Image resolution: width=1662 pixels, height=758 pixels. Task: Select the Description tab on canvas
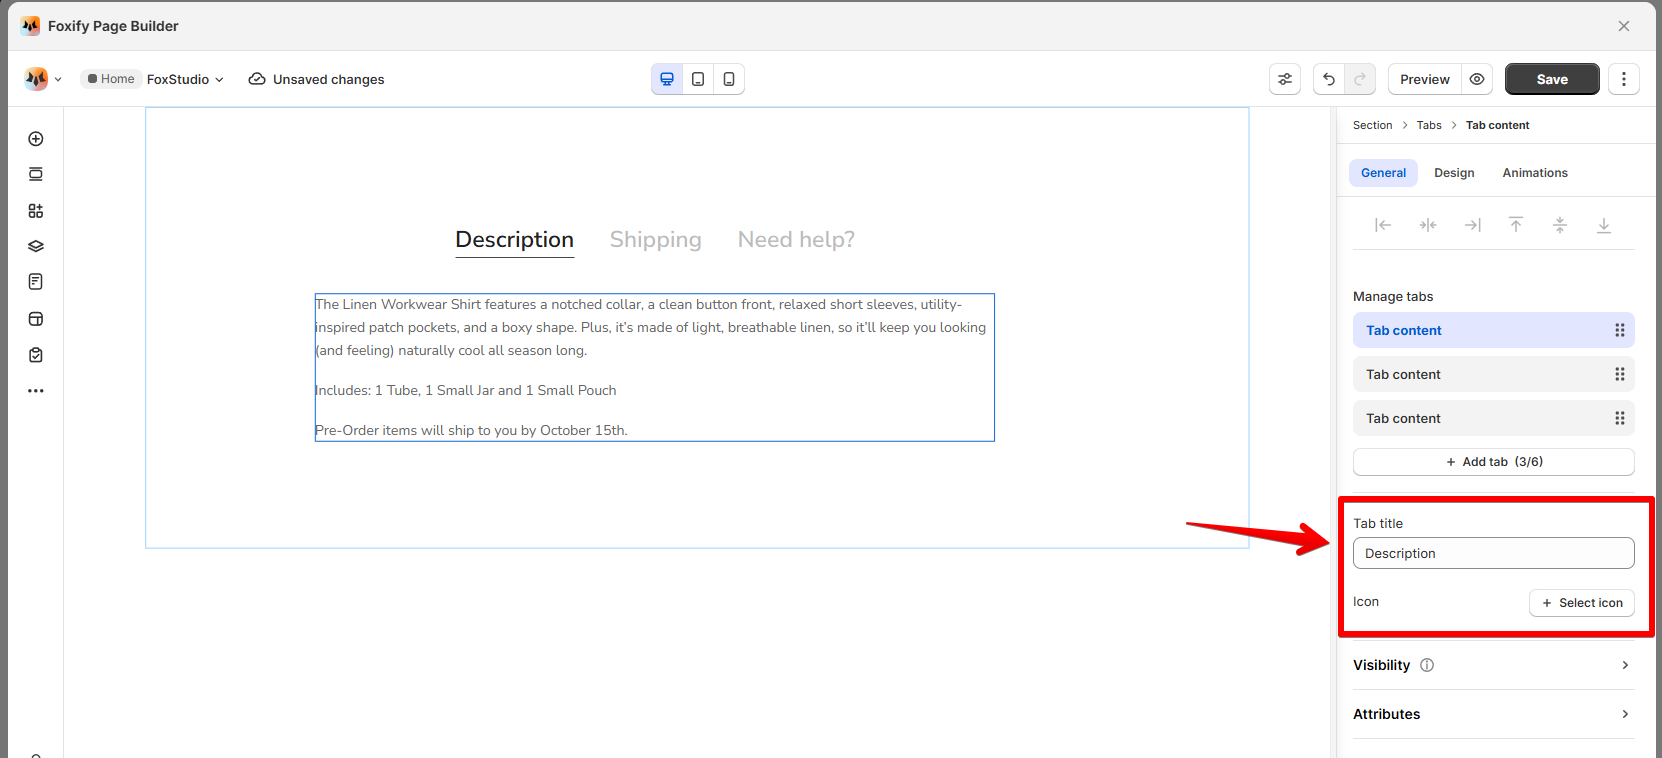[x=515, y=240]
